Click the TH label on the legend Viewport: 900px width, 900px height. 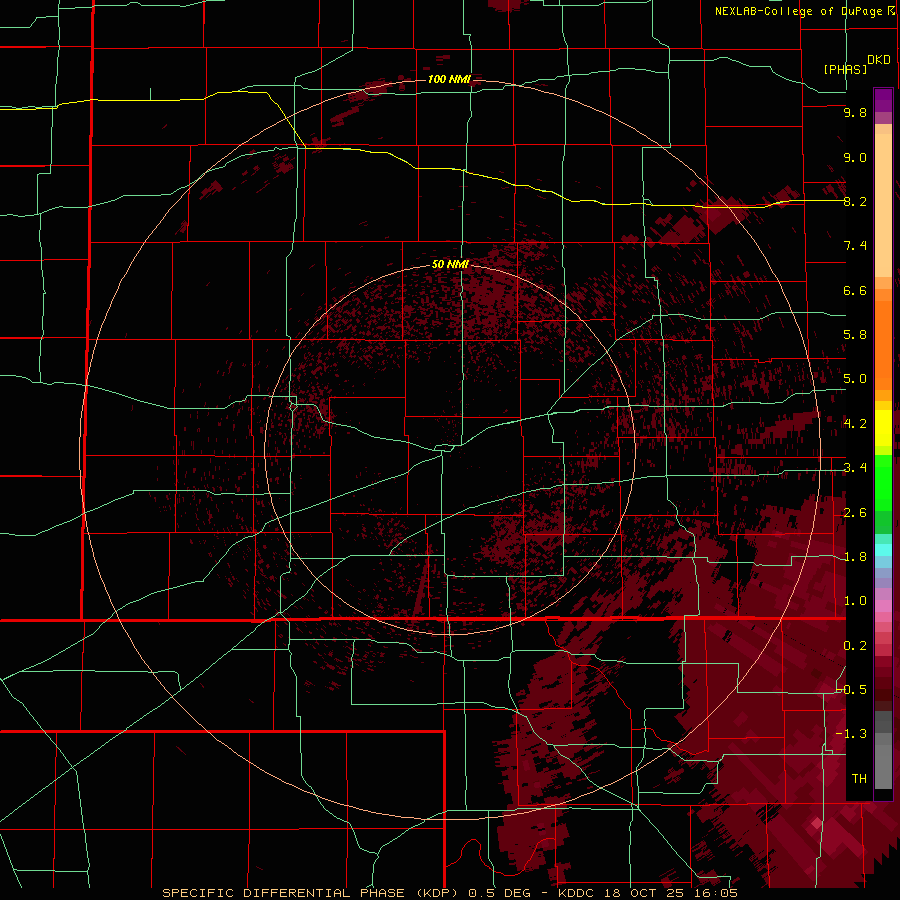click(859, 779)
